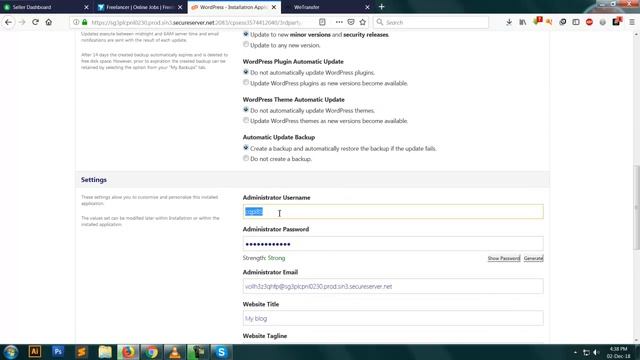Open a new browser tab
Image resolution: width=640 pixels, height=360 pixels.
pyautogui.click(x=381, y=7)
